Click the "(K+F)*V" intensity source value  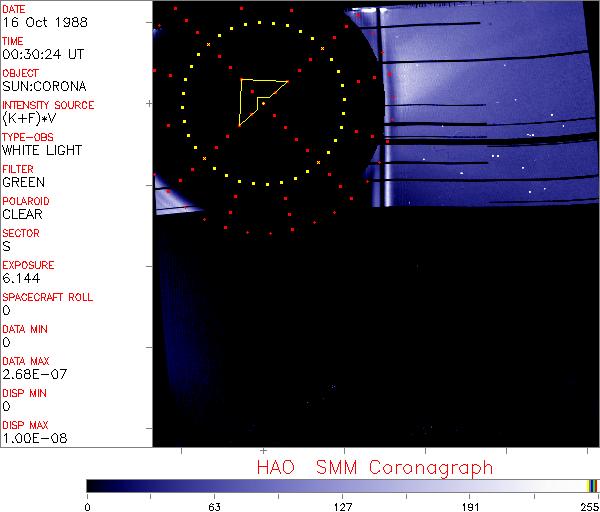tap(31, 118)
